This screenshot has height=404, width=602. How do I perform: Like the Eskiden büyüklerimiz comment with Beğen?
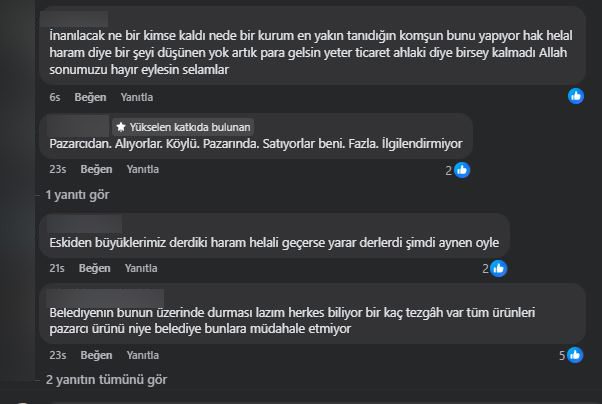(94, 268)
